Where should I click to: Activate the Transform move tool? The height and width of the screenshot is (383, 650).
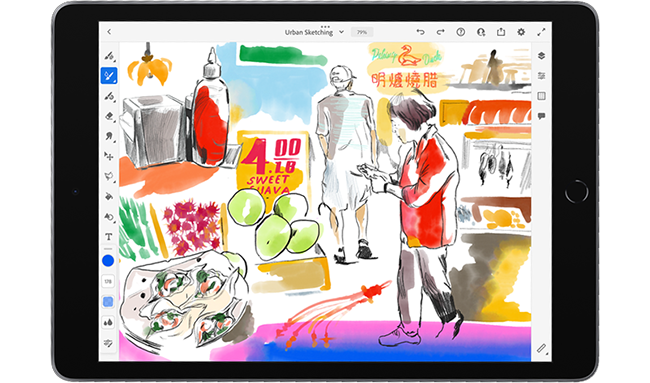pyautogui.click(x=109, y=156)
